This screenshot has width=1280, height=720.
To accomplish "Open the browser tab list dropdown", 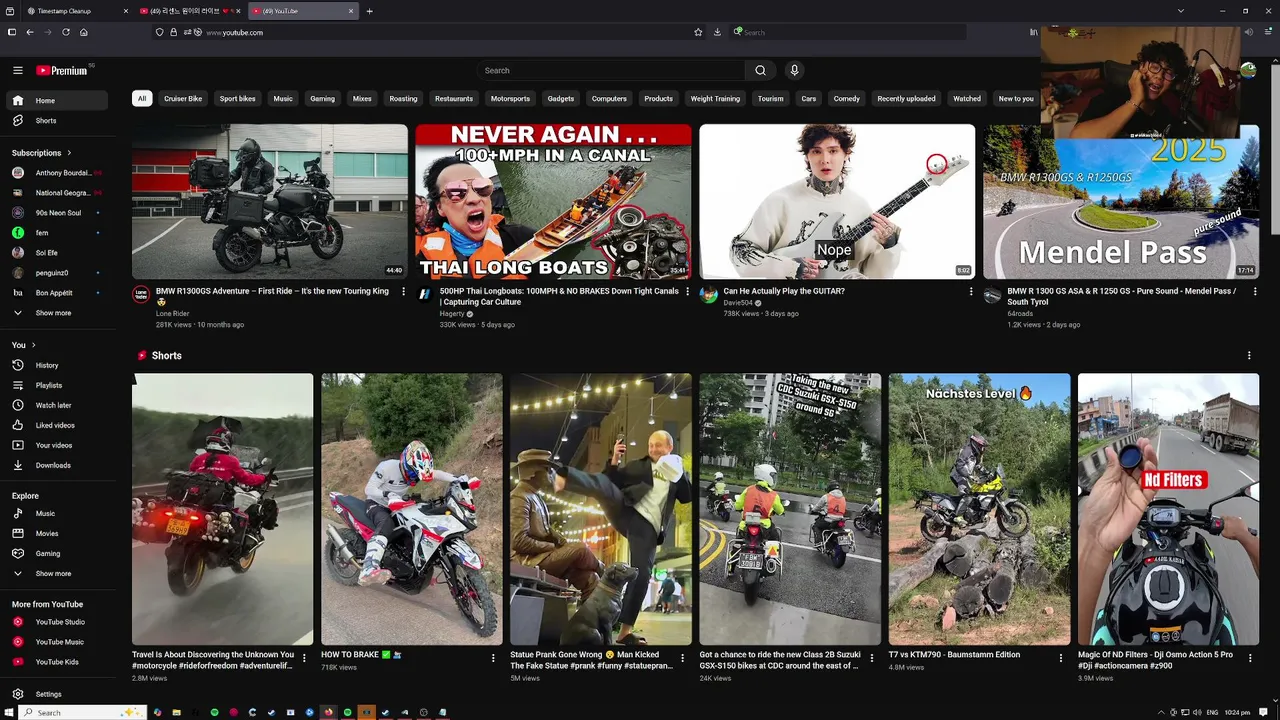I will coord(1180,11).
